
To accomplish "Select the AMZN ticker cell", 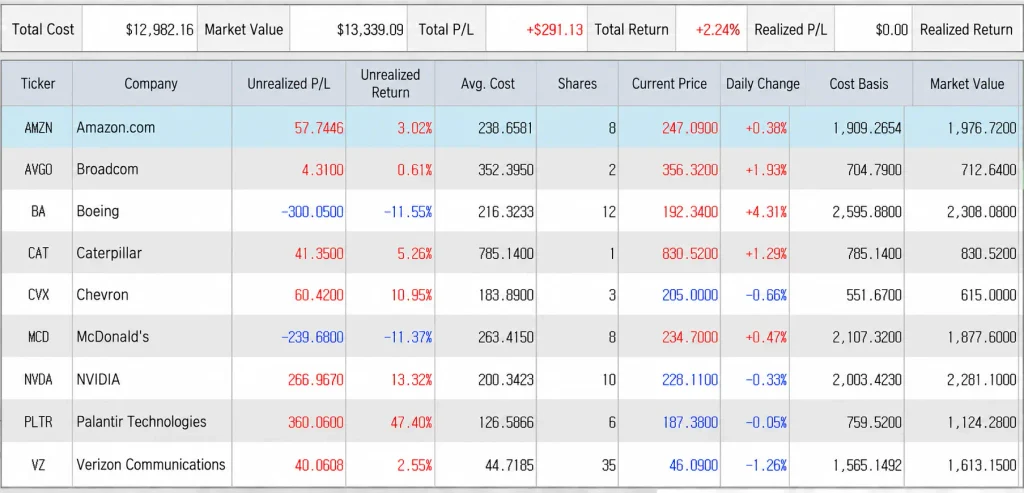I will click(38, 127).
